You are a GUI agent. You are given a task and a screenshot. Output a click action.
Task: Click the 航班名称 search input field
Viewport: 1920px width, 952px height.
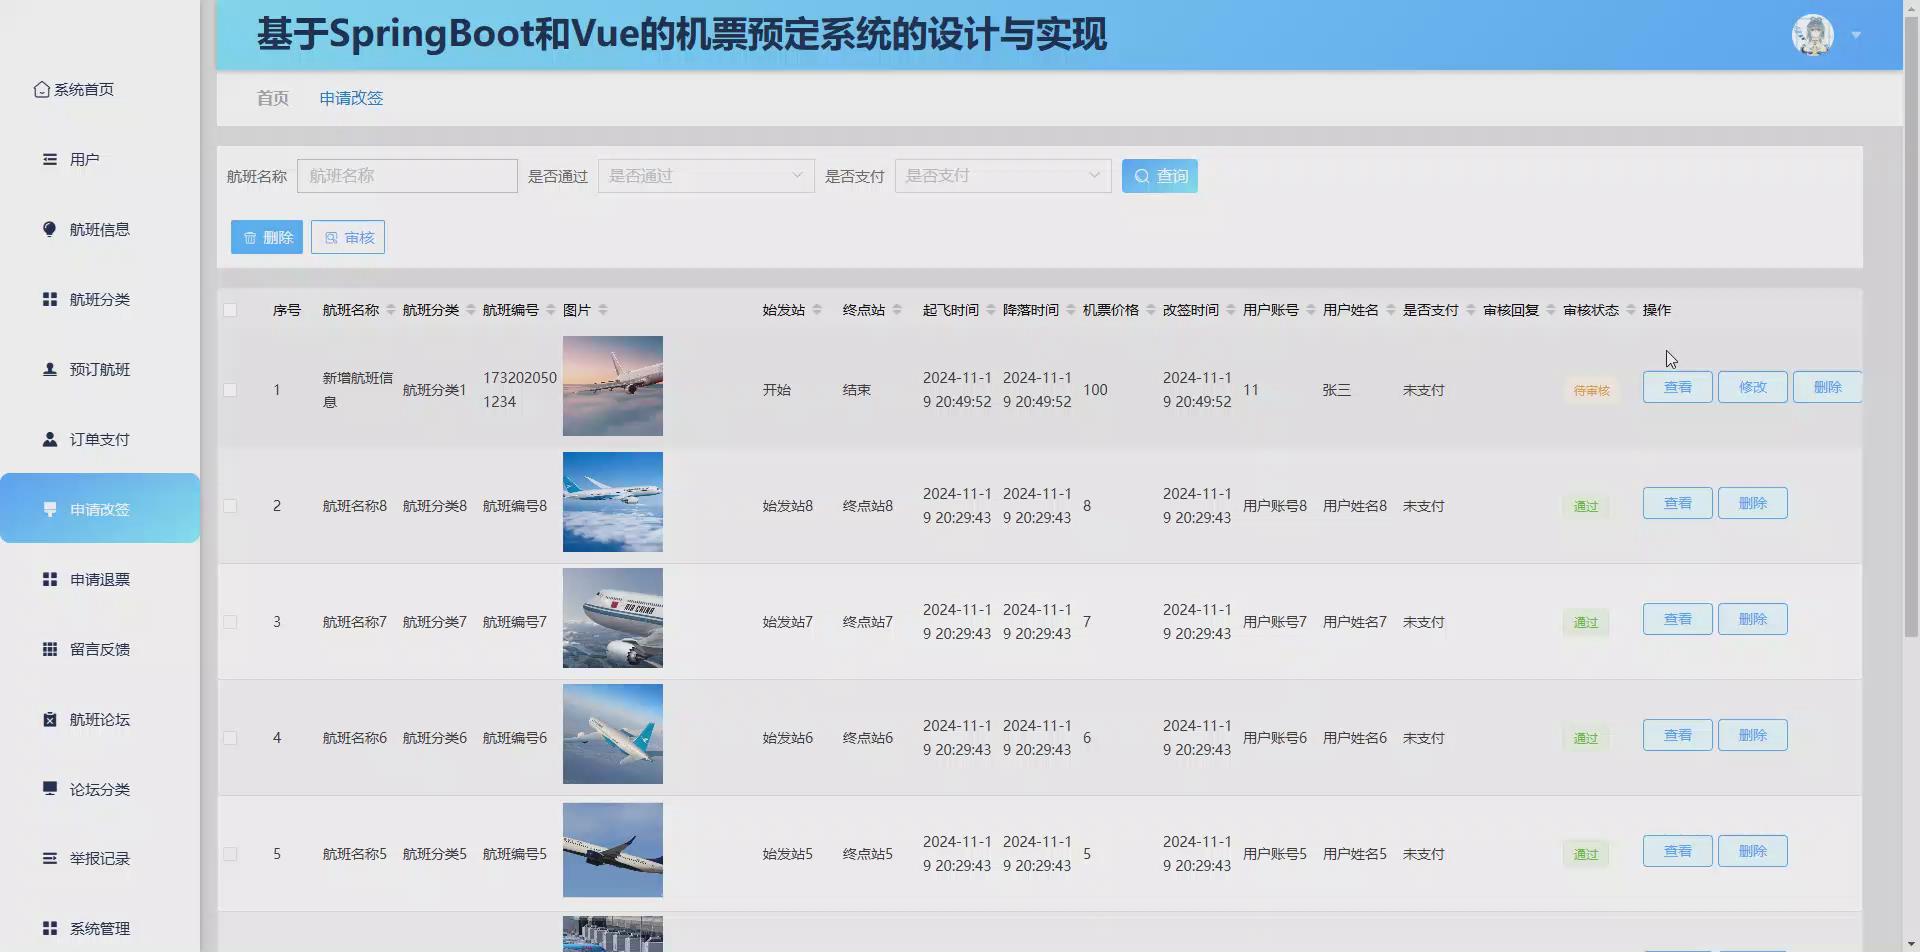coord(407,176)
